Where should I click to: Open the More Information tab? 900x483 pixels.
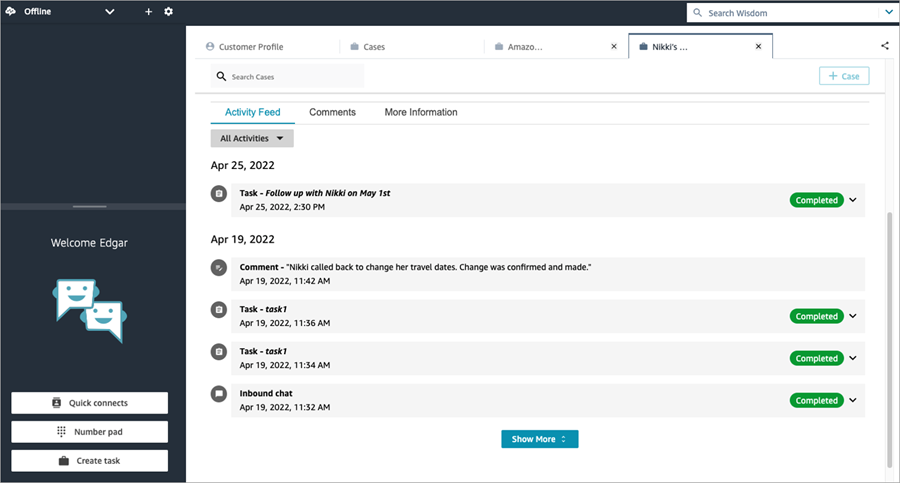point(421,112)
